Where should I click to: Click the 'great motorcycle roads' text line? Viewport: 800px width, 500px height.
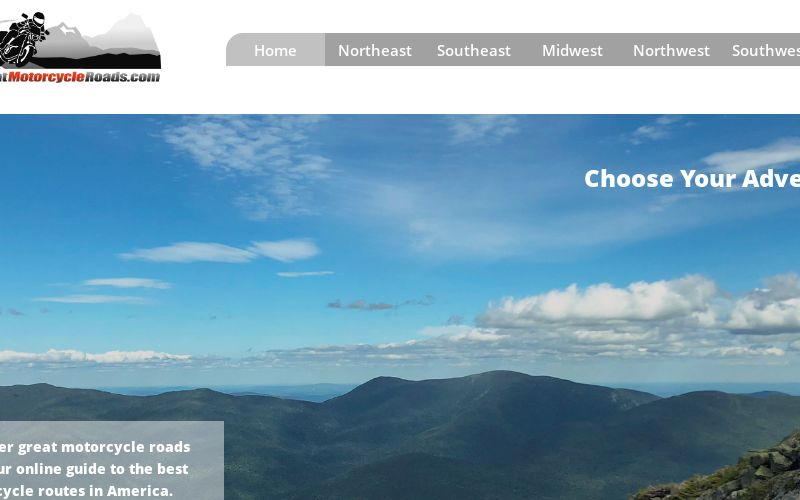(95, 446)
